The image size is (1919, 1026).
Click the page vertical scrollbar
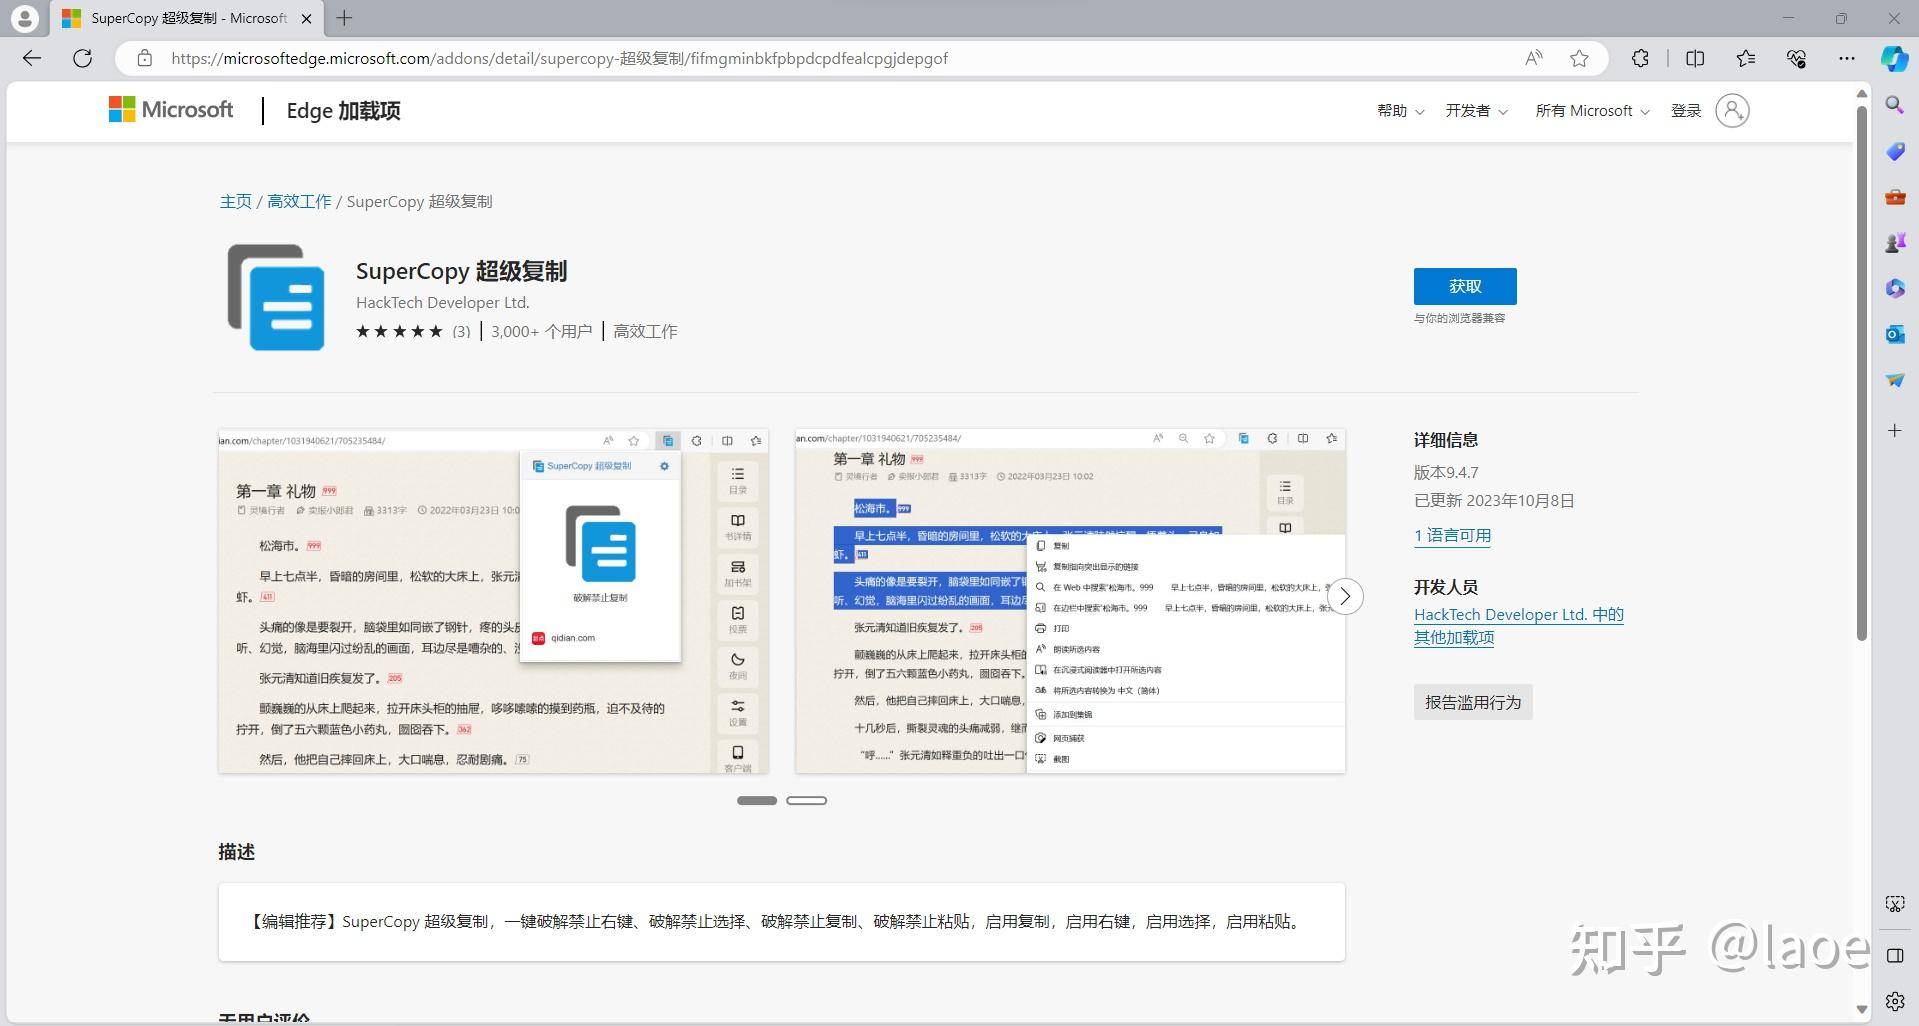(1861, 372)
